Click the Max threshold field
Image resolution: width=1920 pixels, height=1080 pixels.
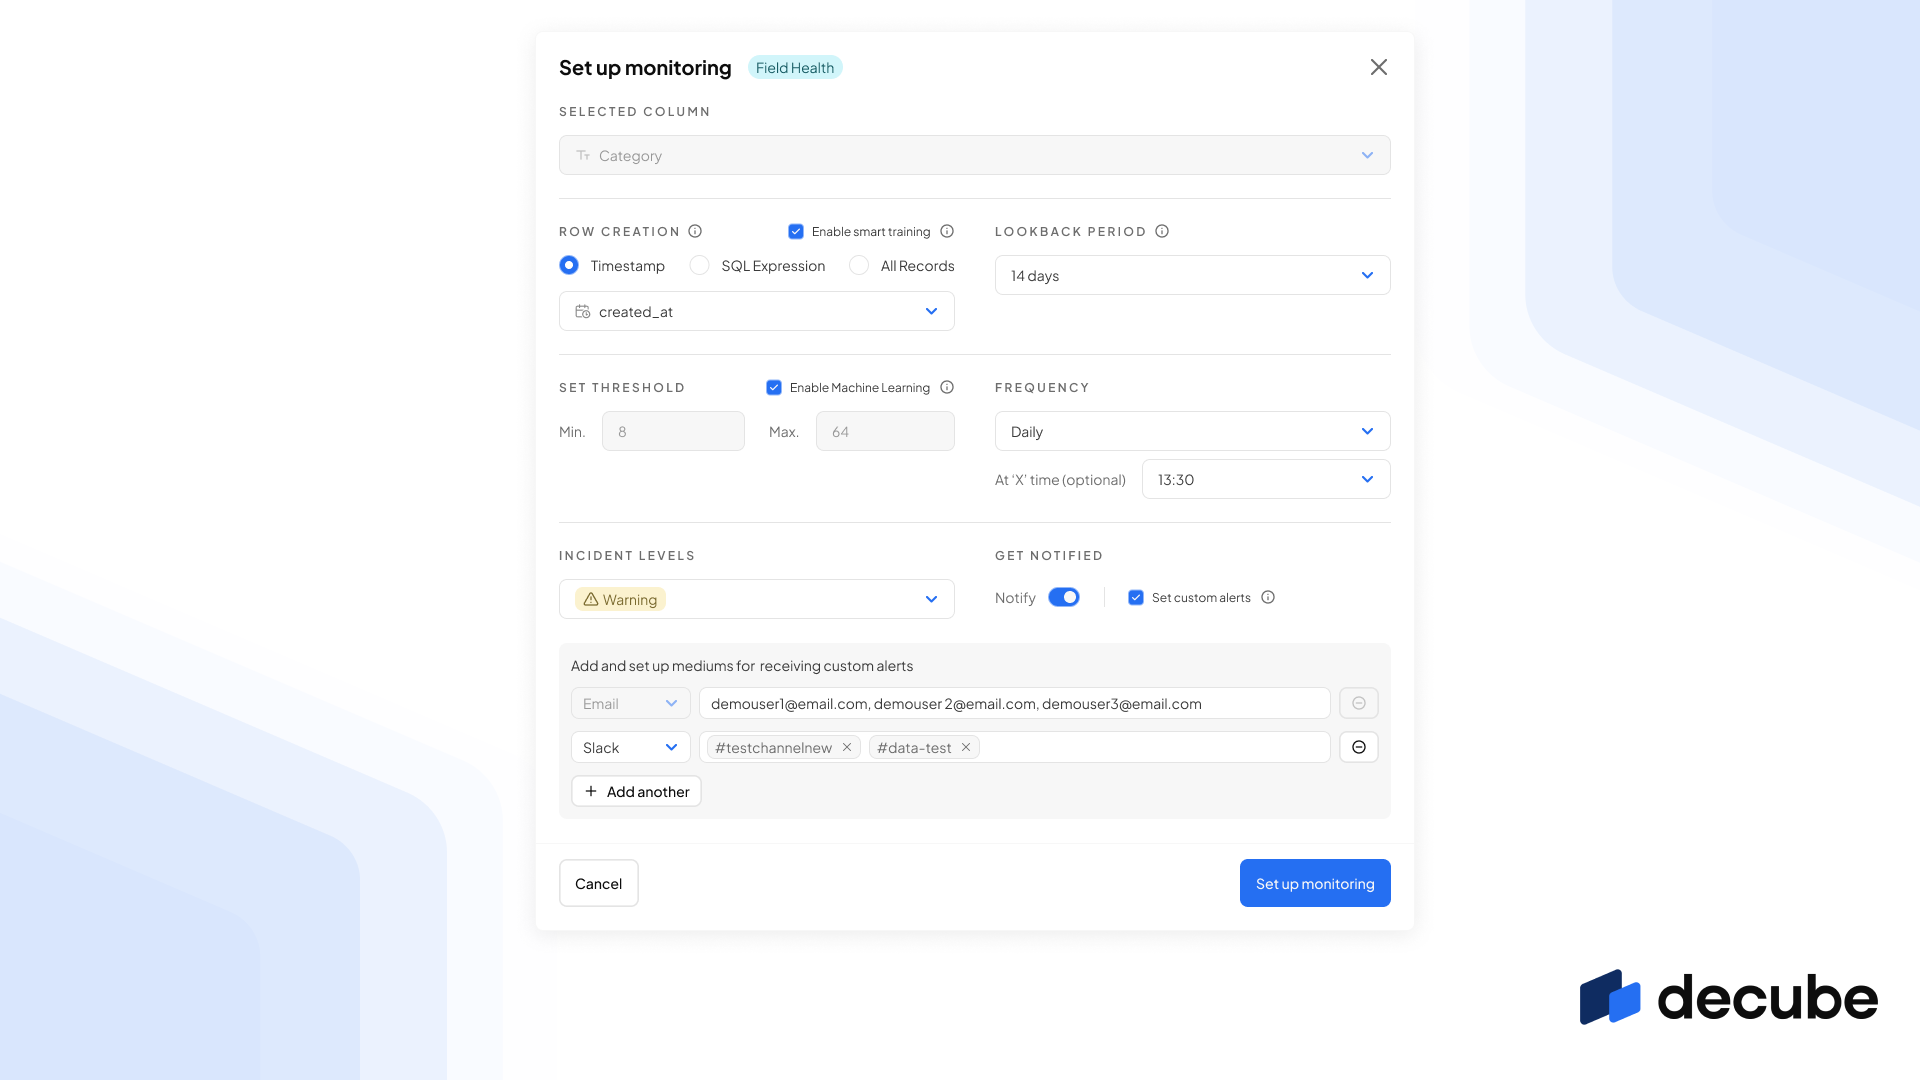coord(885,431)
